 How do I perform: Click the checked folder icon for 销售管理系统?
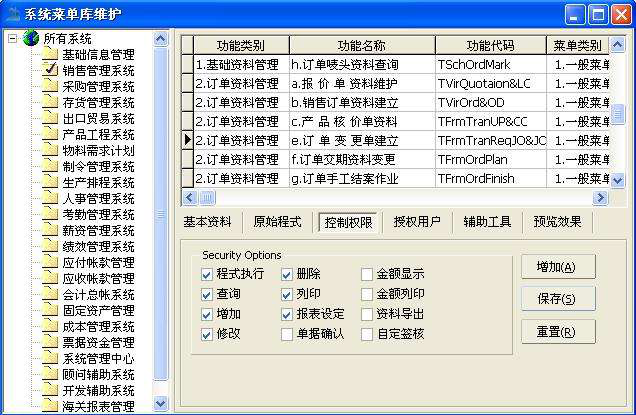pos(51,70)
